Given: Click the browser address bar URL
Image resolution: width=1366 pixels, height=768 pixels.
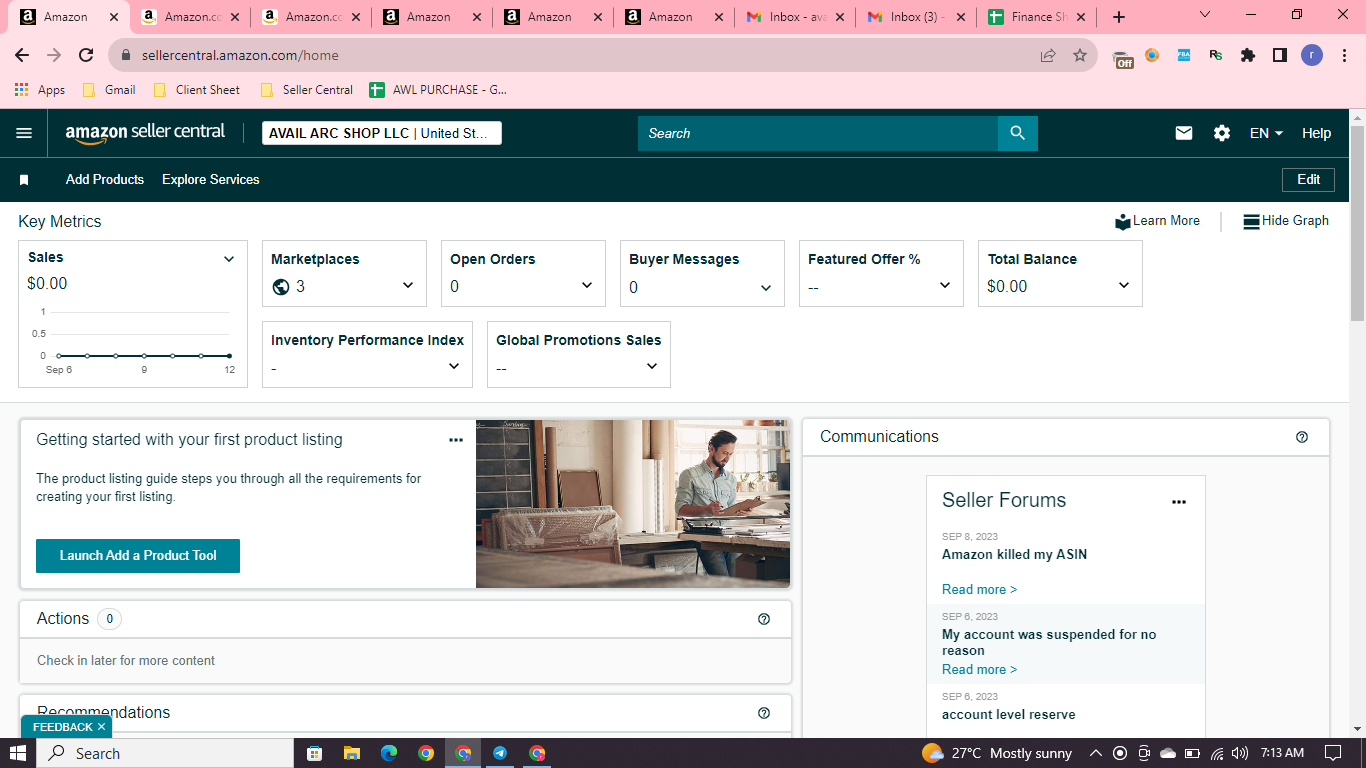Looking at the screenshot, I should point(240,56).
